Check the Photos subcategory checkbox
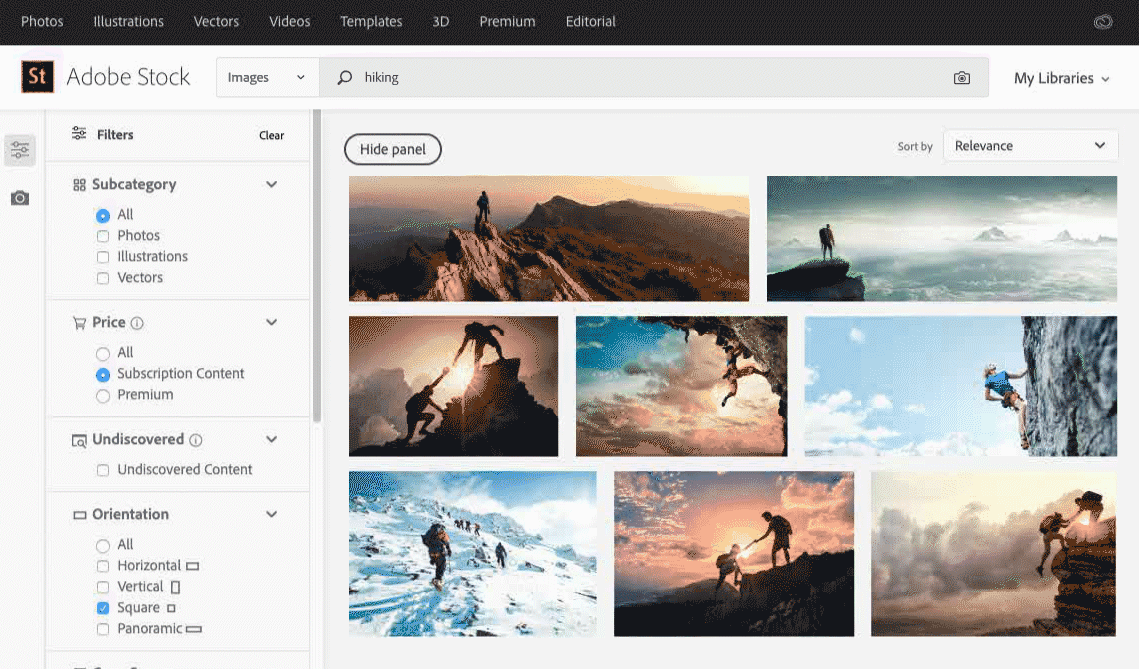This screenshot has height=669, width=1139. tap(103, 236)
